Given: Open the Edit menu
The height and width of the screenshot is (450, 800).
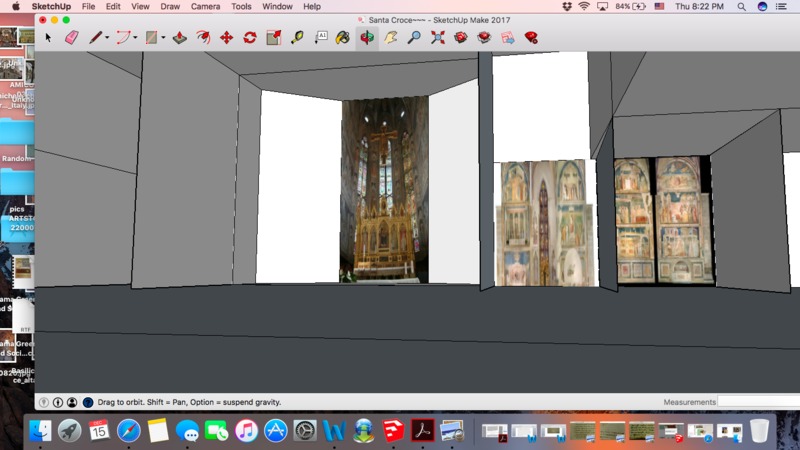Looking at the screenshot, I should coord(113,6).
